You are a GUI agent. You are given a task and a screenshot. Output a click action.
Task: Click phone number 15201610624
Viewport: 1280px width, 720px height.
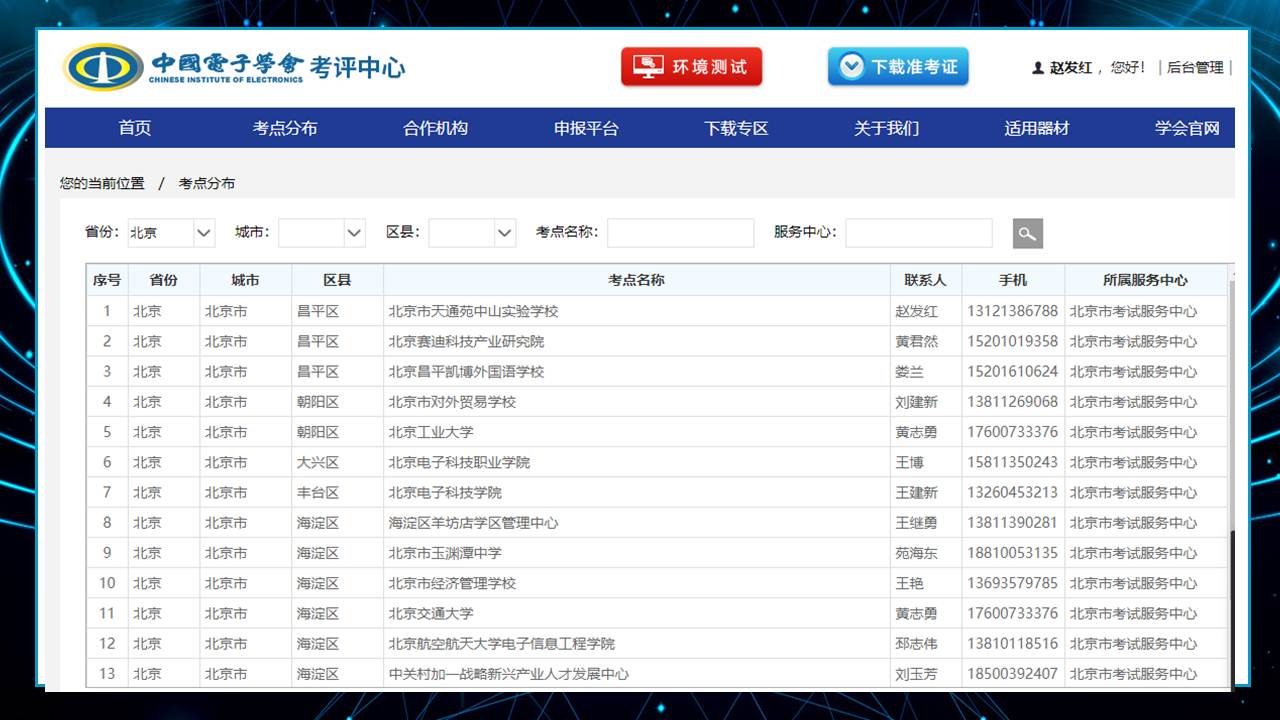[1012, 371]
